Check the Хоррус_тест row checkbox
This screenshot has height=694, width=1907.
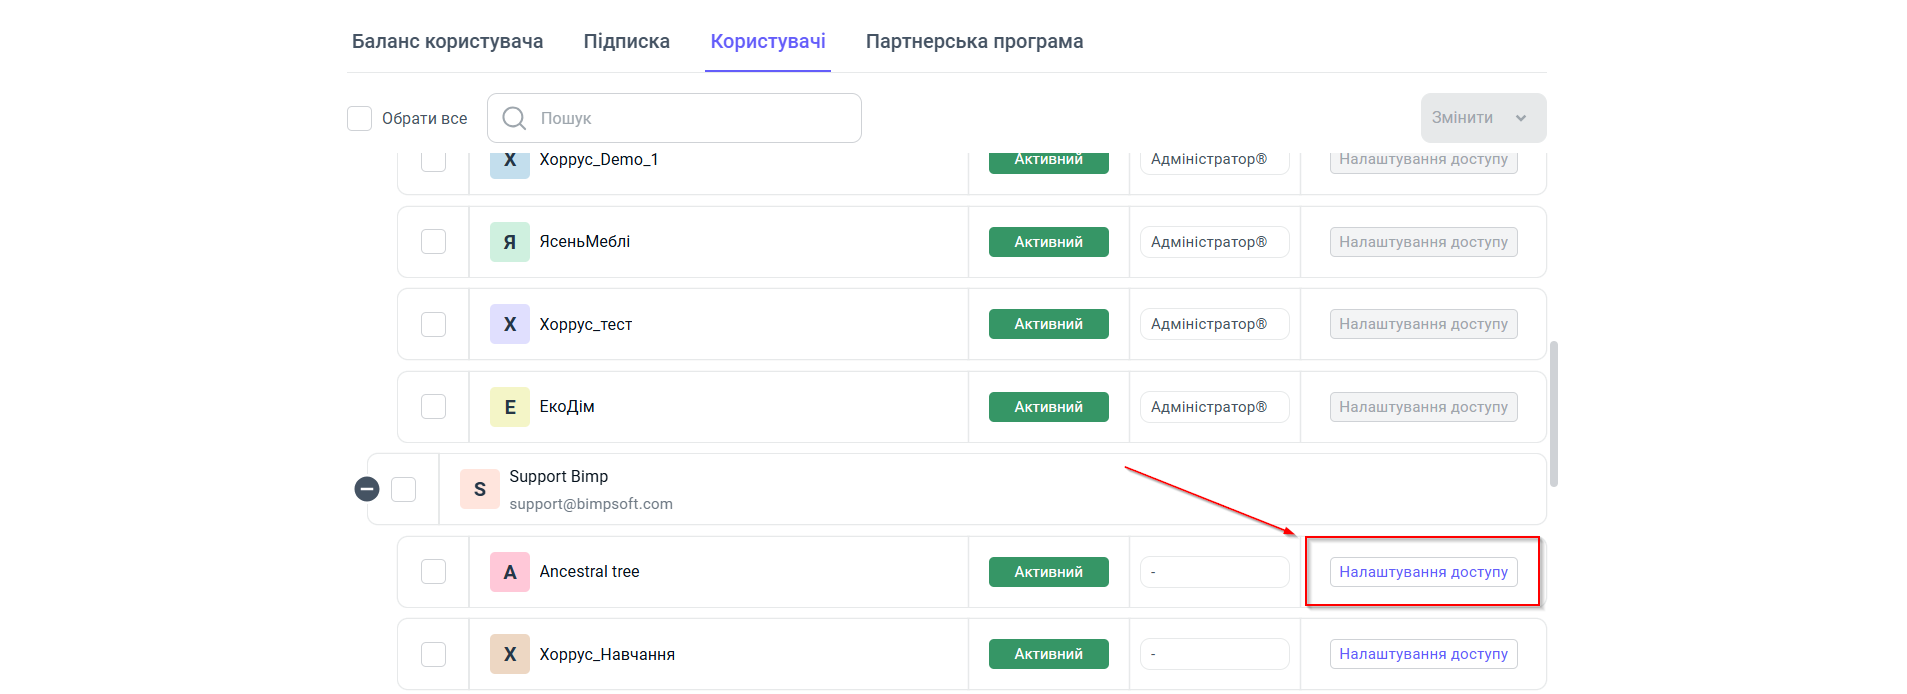(433, 324)
